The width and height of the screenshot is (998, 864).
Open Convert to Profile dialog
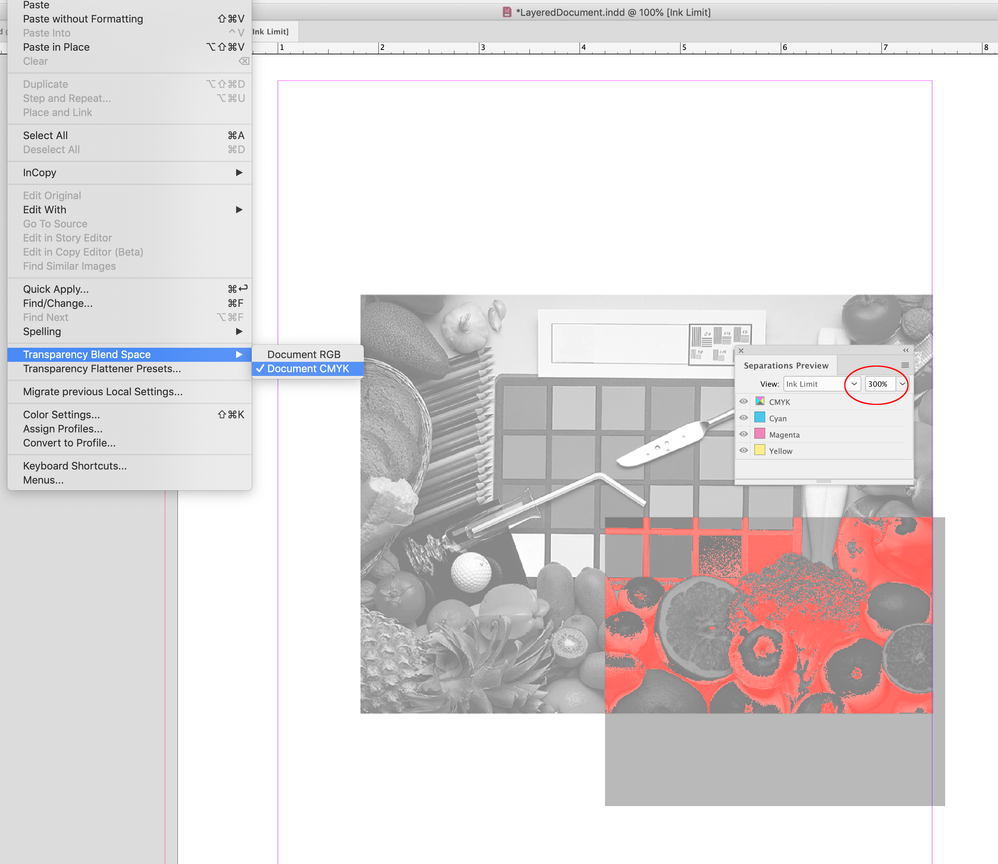(x=129, y=443)
